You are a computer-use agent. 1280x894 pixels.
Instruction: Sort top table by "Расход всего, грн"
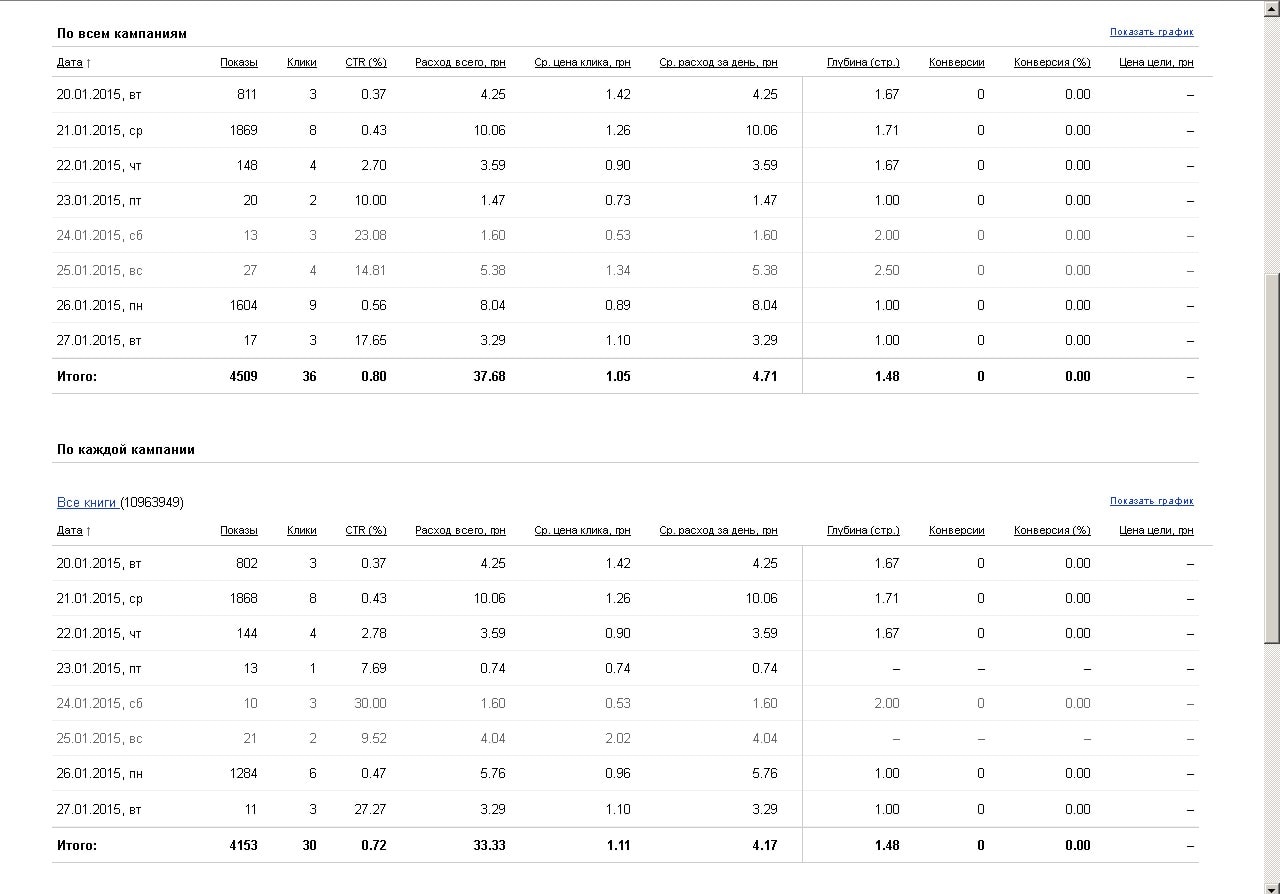[x=460, y=62]
